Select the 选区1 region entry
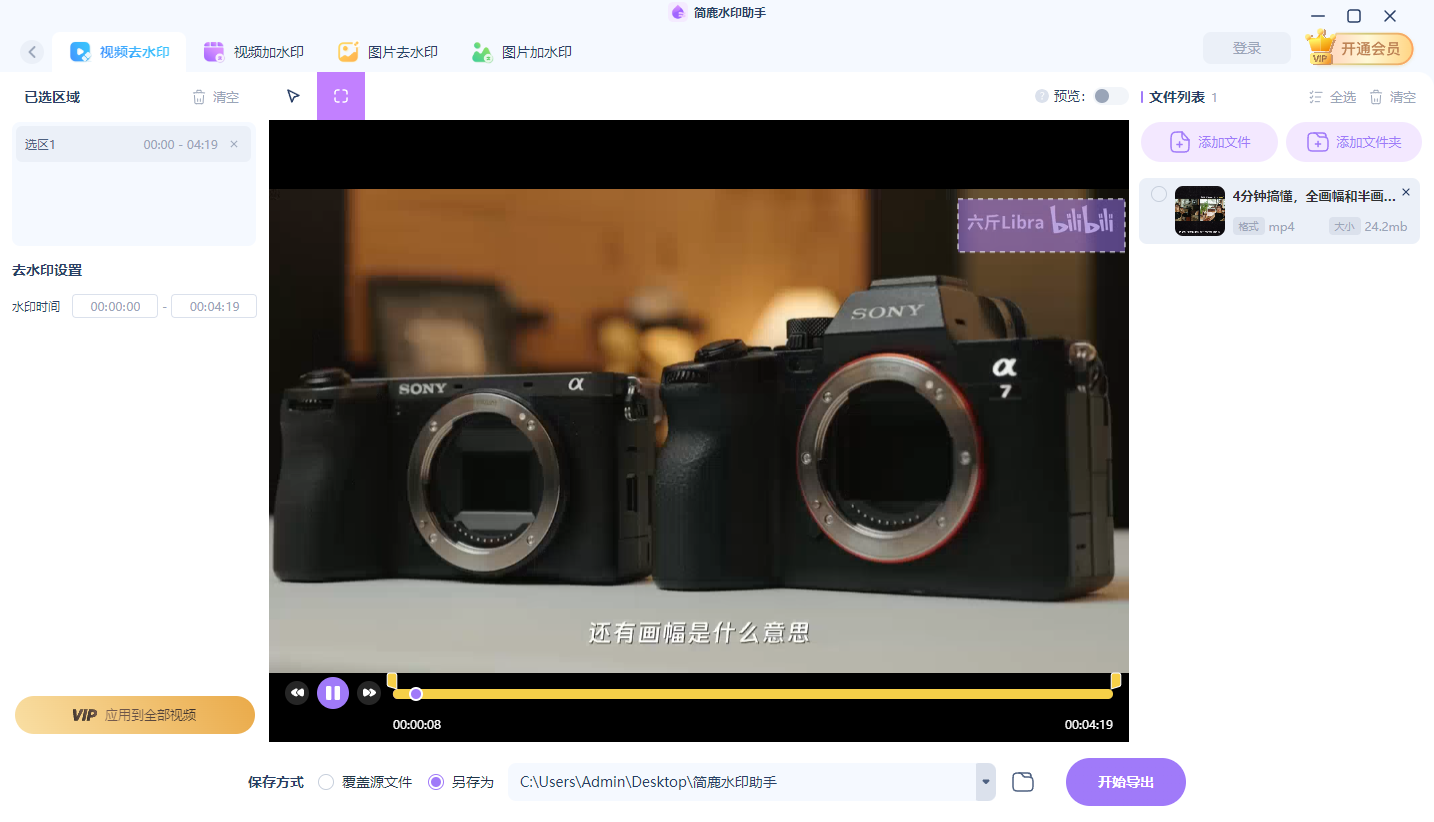The image size is (1434, 822). (x=133, y=144)
